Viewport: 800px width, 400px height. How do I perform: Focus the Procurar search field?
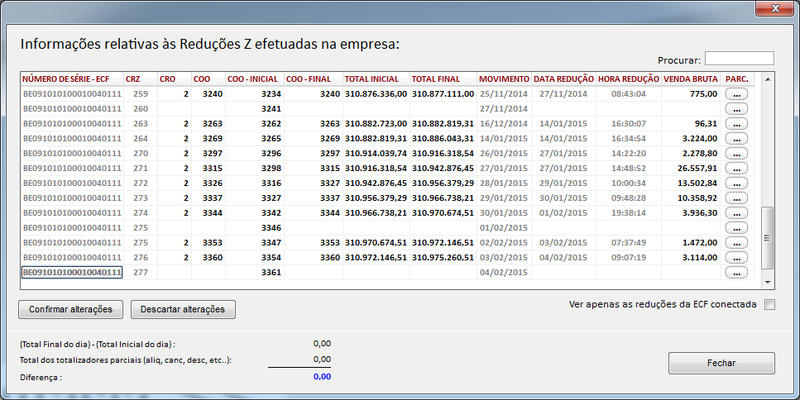(x=739, y=58)
